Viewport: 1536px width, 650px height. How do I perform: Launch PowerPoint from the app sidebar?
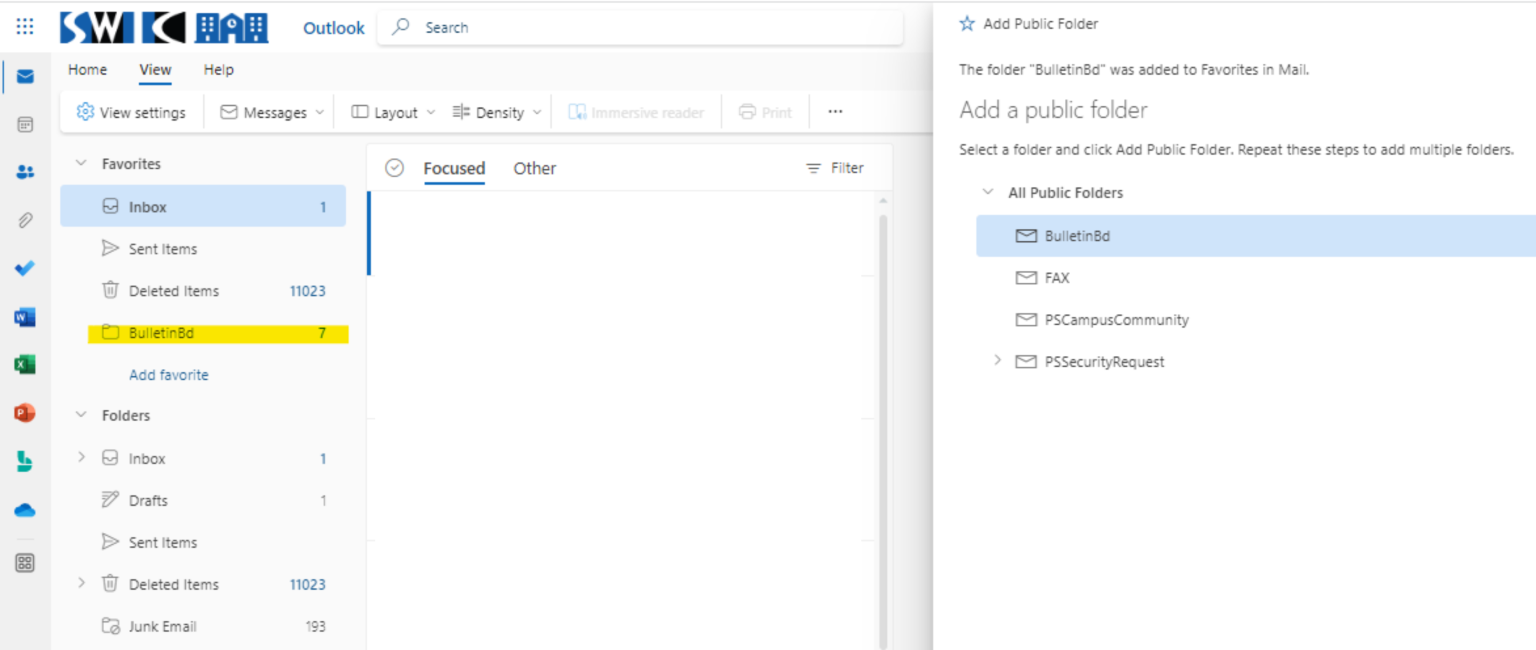[x=25, y=413]
